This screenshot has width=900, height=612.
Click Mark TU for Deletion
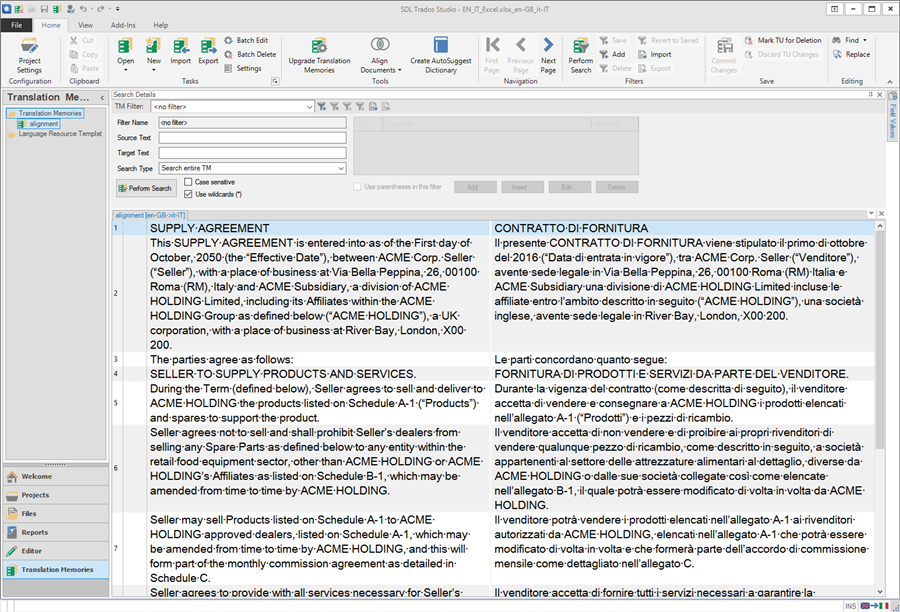click(x=783, y=40)
